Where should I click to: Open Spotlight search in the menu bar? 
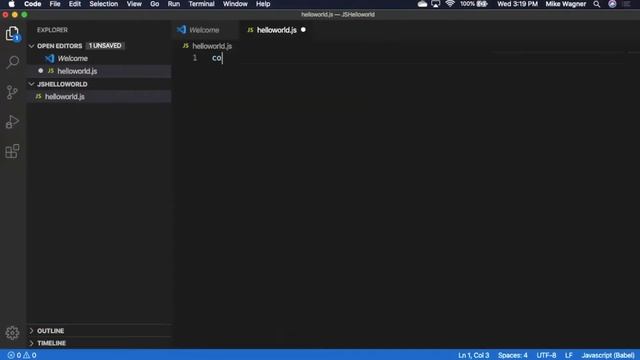597,4
